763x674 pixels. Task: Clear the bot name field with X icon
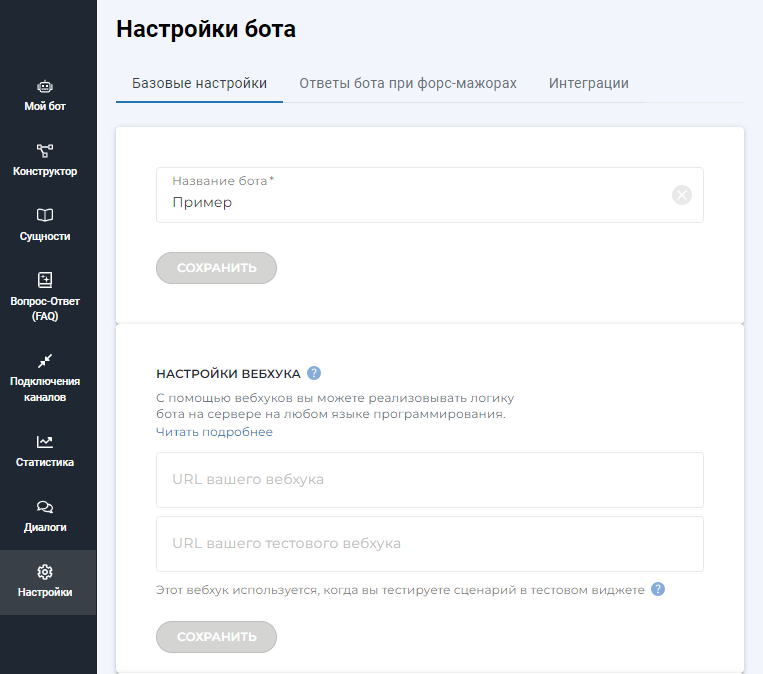(682, 195)
